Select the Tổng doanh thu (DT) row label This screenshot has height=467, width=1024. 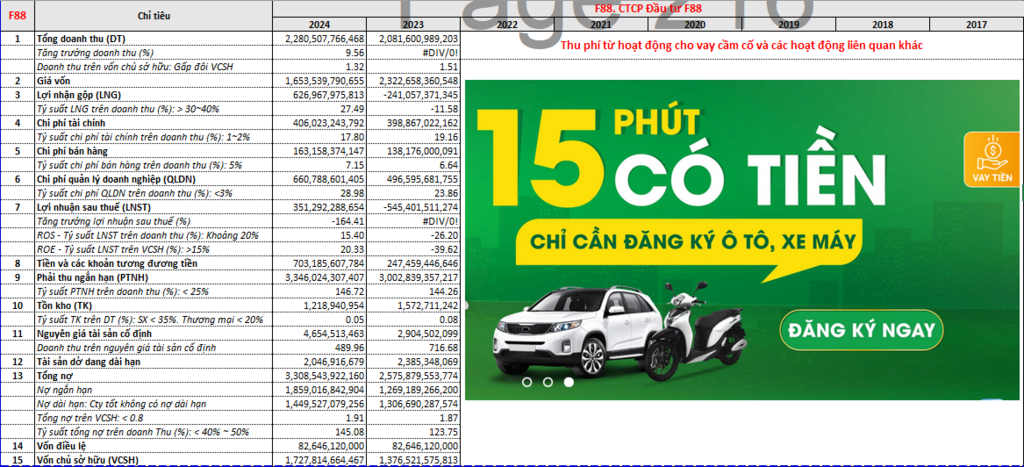(x=84, y=38)
